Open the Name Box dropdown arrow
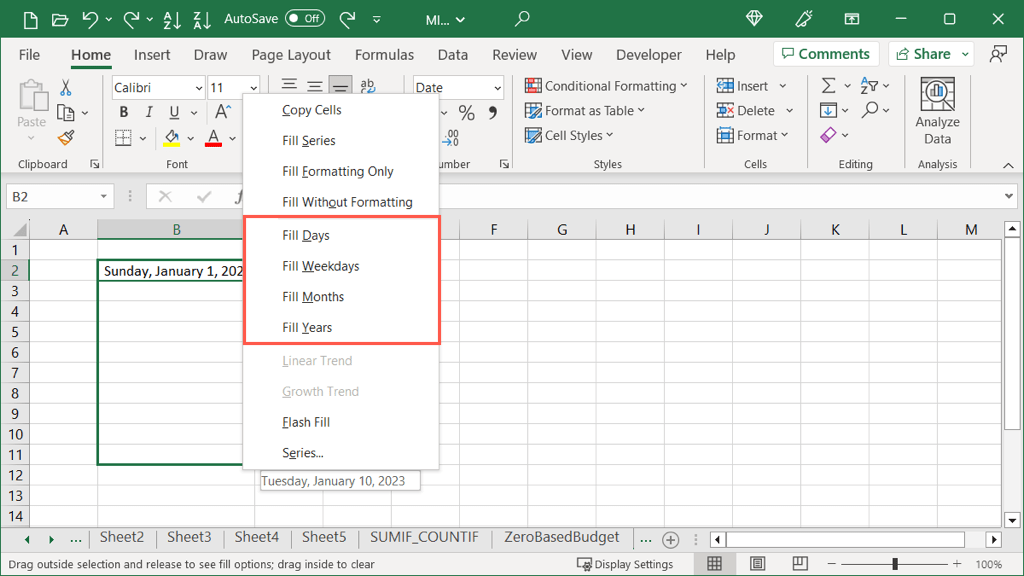The height and width of the screenshot is (576, 1024). (103, 197)
